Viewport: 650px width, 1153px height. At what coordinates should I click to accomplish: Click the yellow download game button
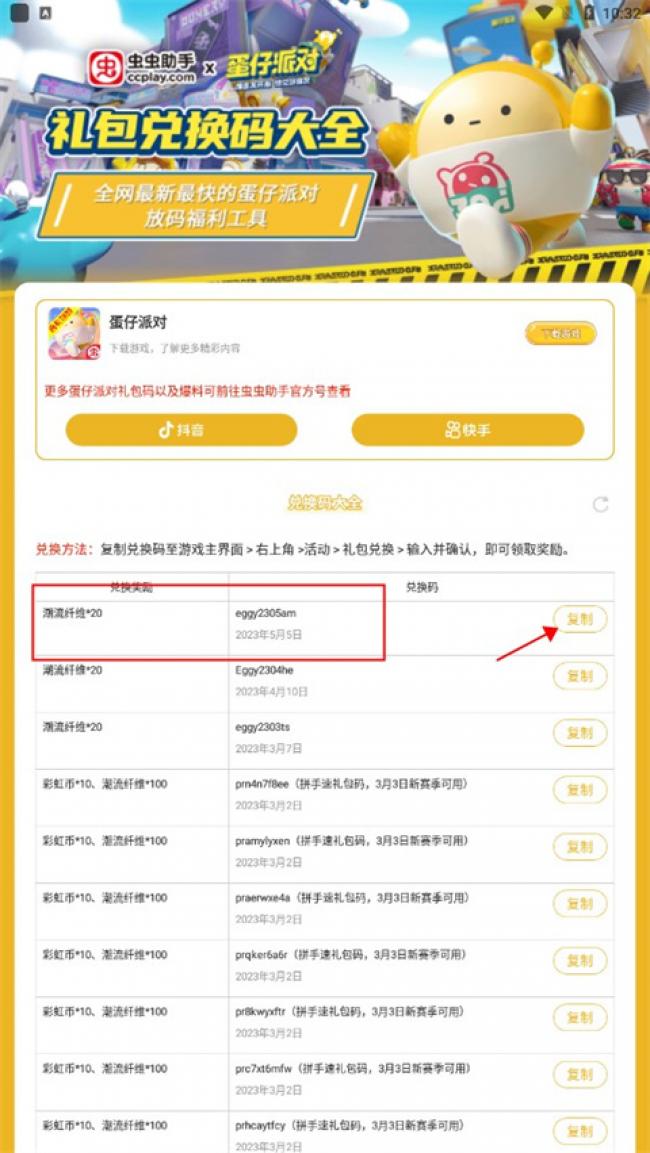pyautogui.click(x=560, y=333)
